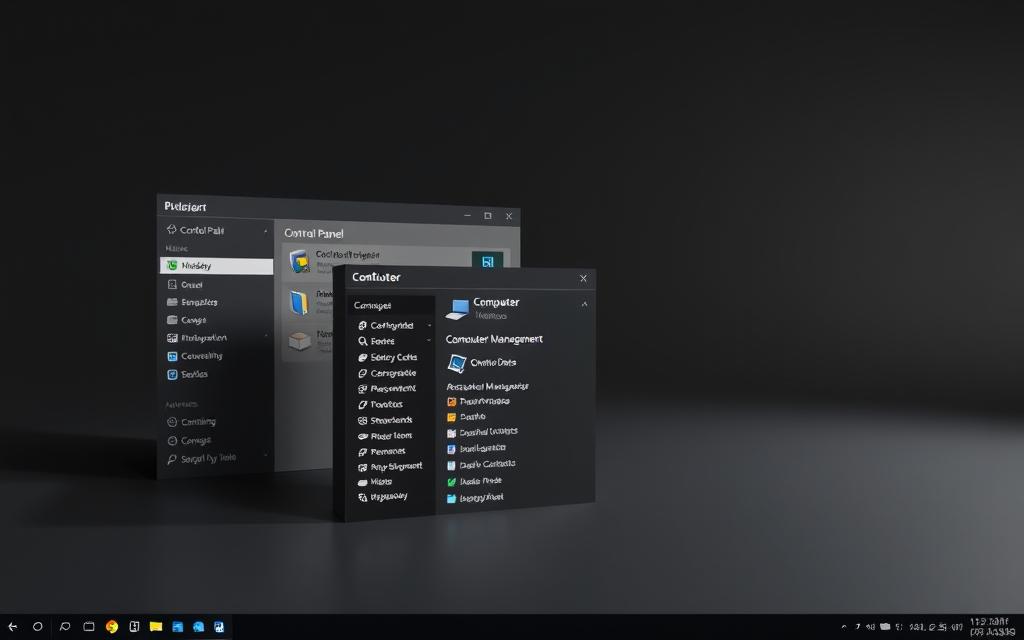
Task: Expand the arrow beside the magnifier row
Action: (x=429, y=340)
